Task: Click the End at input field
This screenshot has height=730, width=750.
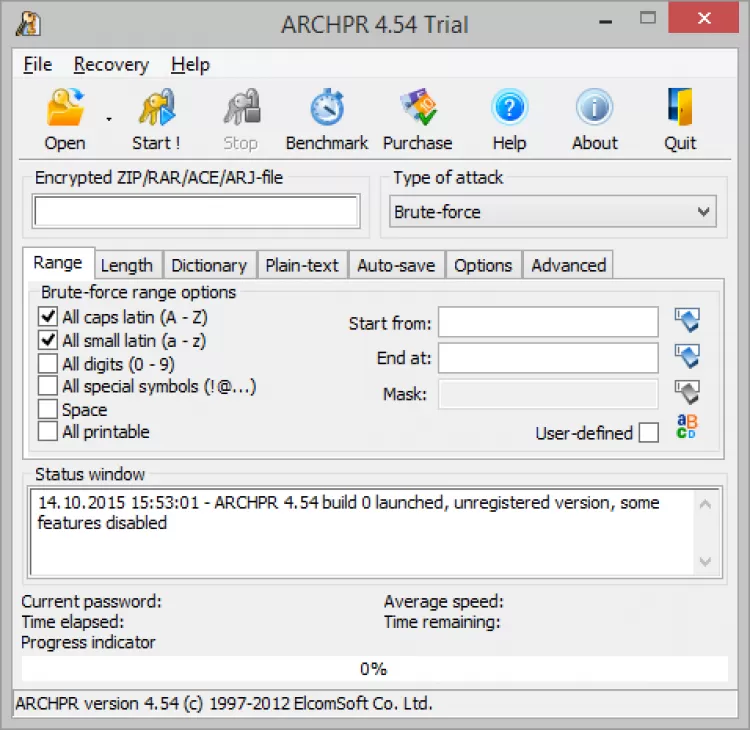Action: 548,357
